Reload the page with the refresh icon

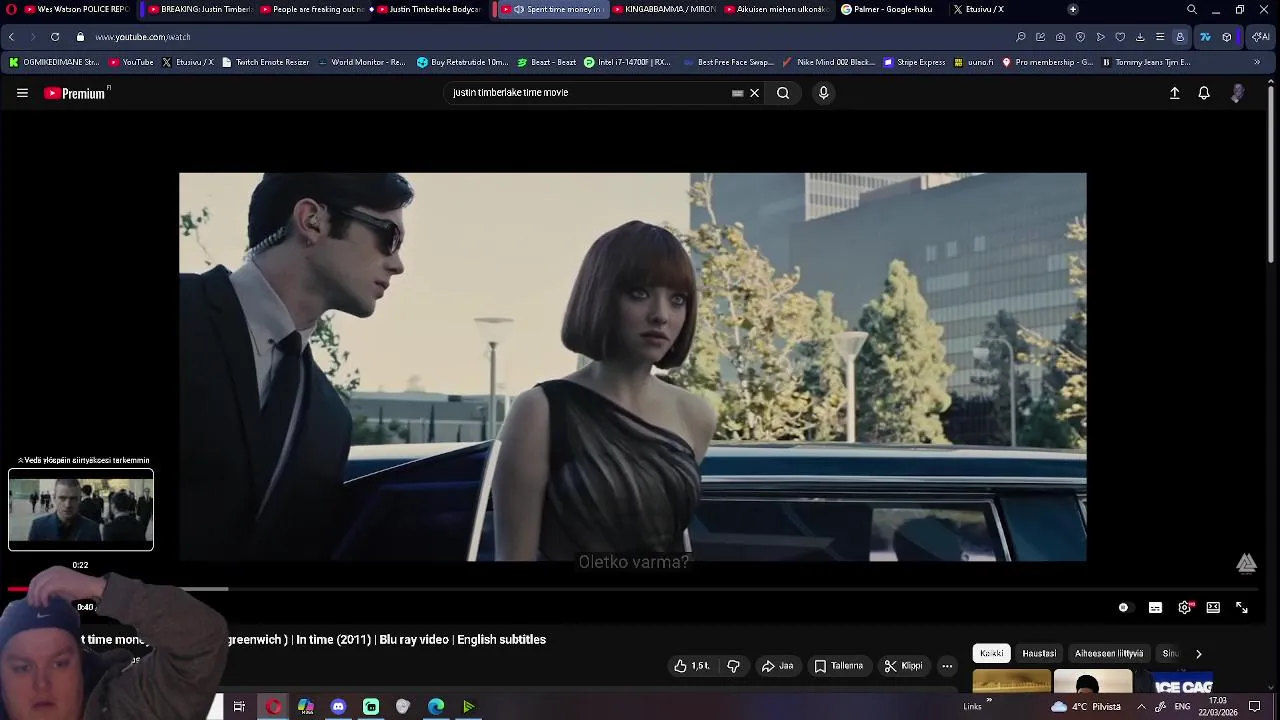pos(54,37)
